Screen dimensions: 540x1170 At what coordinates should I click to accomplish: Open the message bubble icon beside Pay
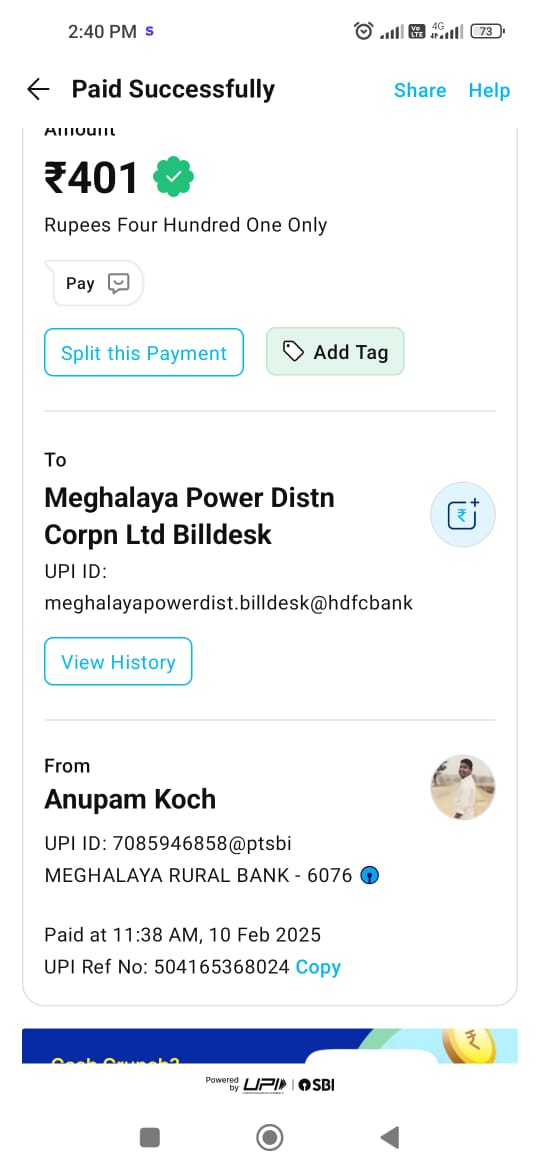coord(119,283)
